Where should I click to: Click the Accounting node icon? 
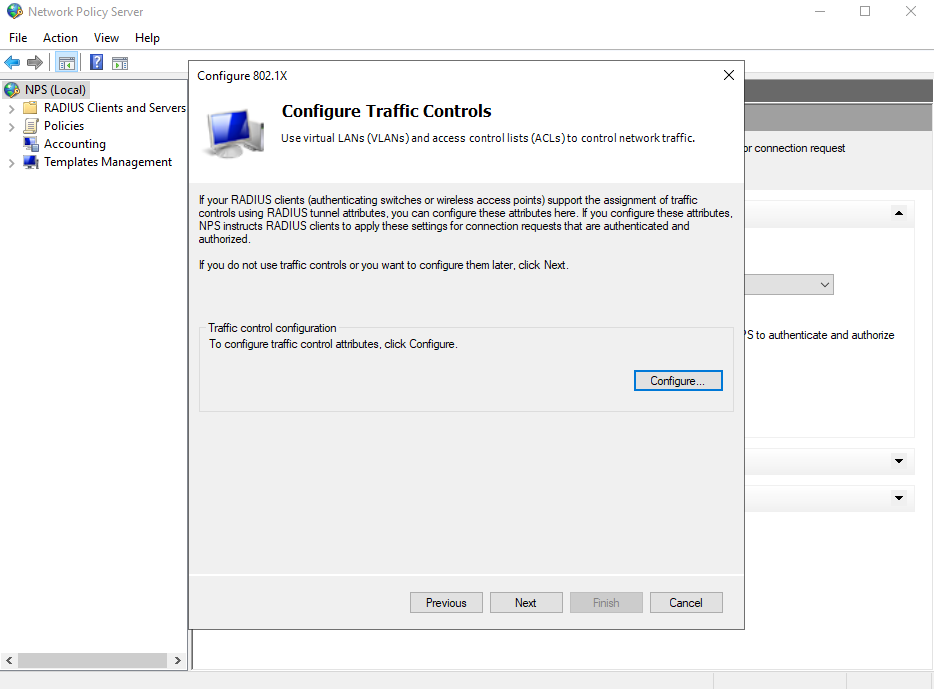(x=31, y=144)
